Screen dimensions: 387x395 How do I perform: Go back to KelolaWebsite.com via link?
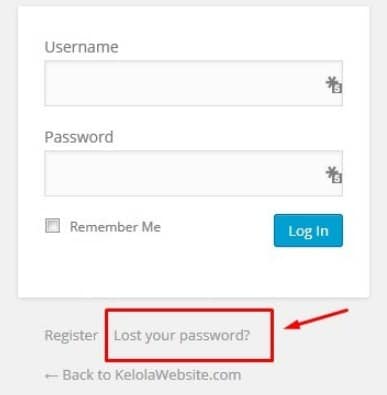pos(143,375)
